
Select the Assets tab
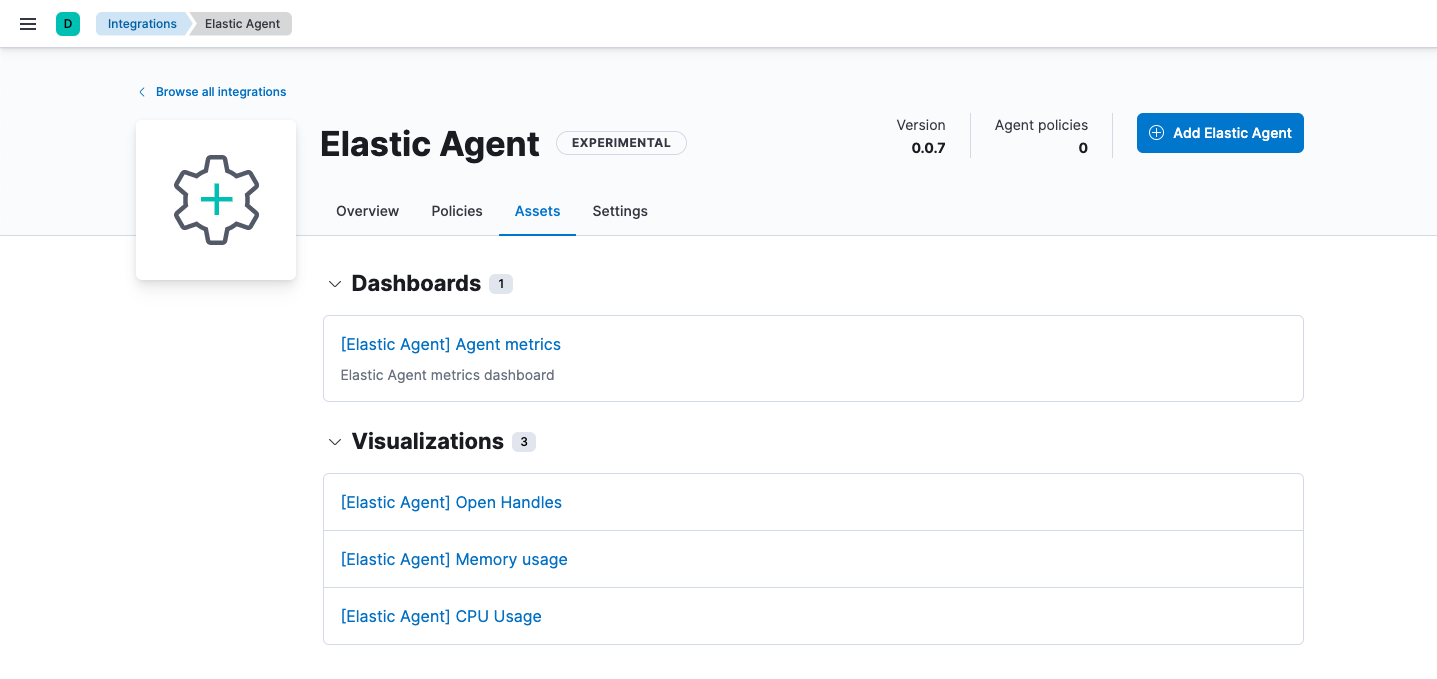[537, 211]
